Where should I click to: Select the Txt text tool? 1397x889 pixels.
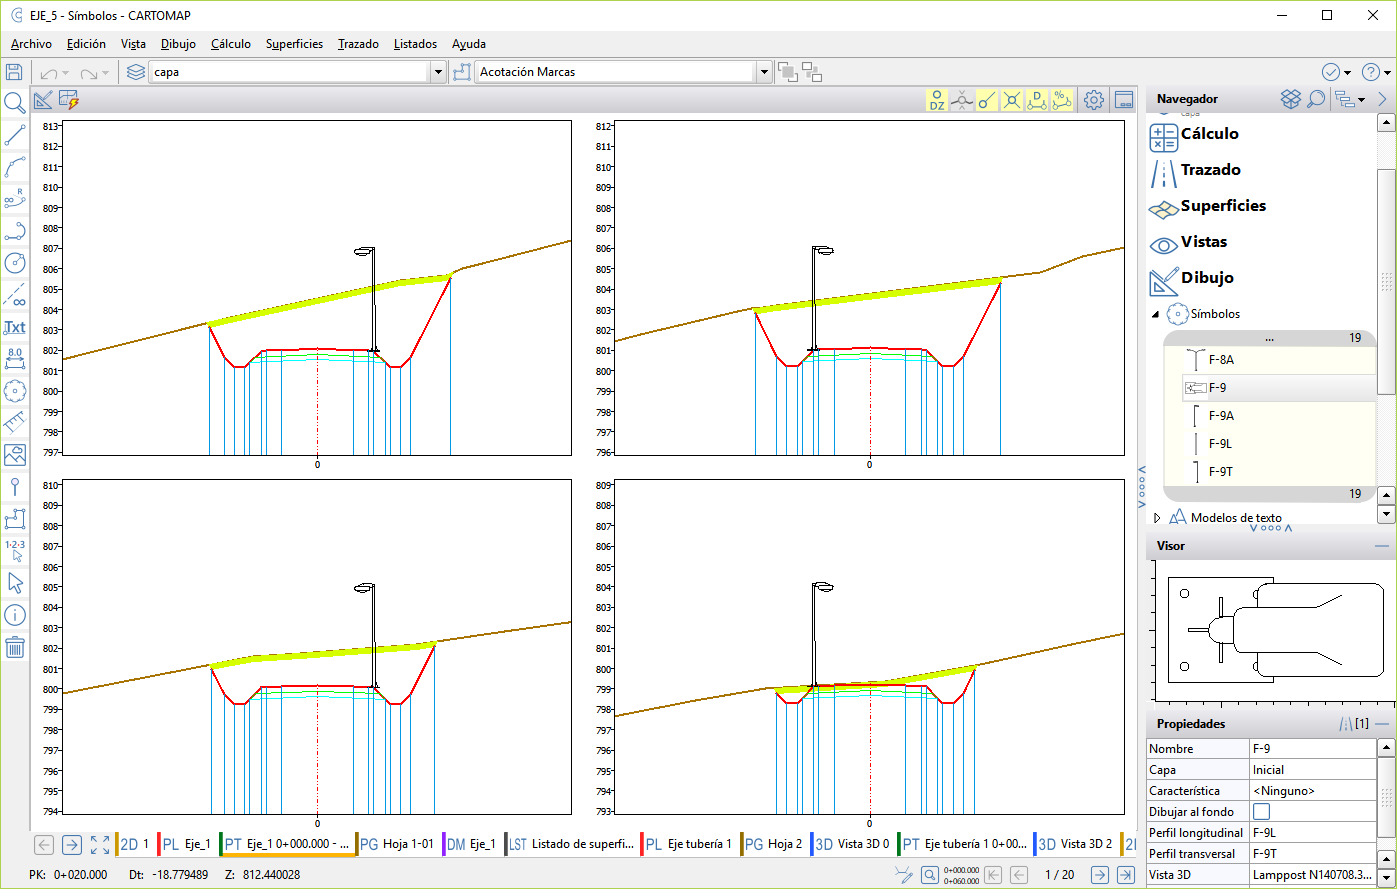pyautogui.click(x=15, y=327)
